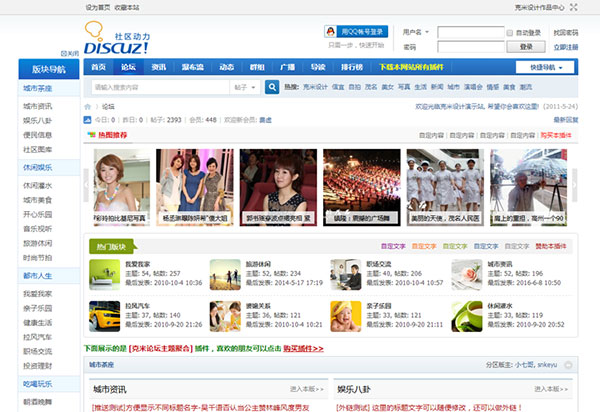Open the 帖子 search type dropdown
Image resolution: width=600 pixels, height=412 pixels.
tap(245, 87)
